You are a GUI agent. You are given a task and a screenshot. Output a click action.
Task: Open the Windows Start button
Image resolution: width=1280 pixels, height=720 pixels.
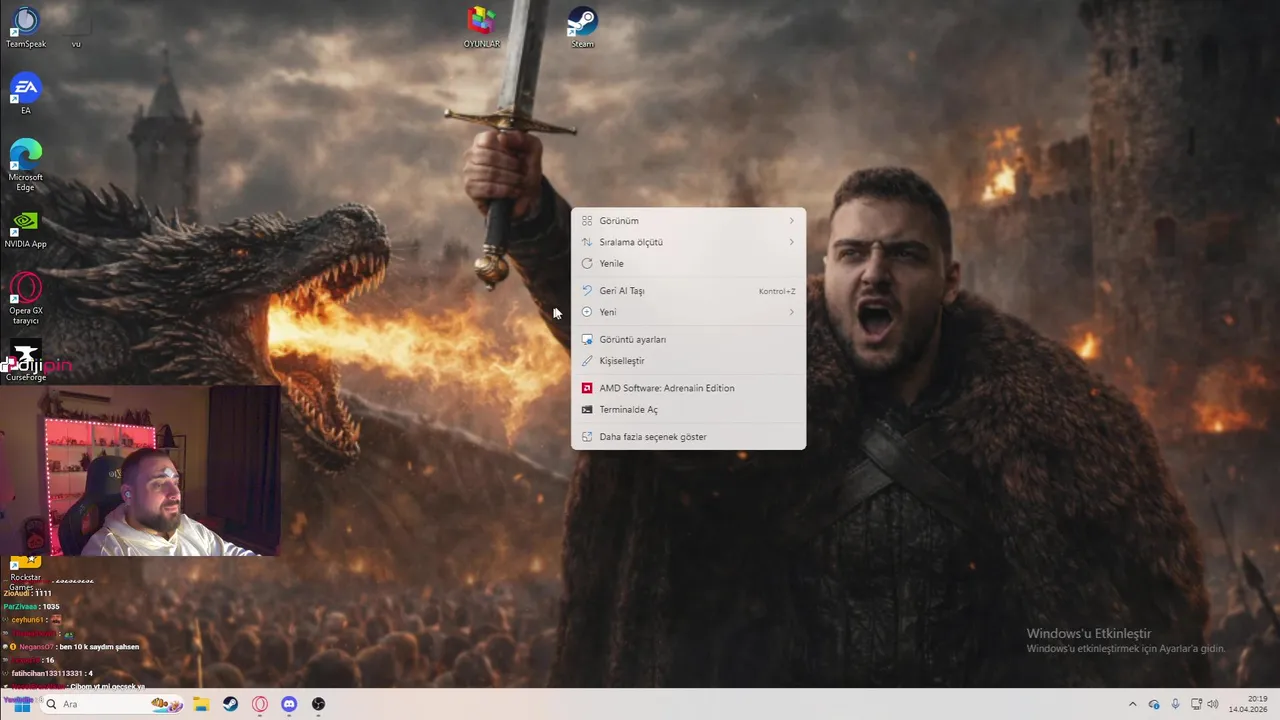click(22, 704)
